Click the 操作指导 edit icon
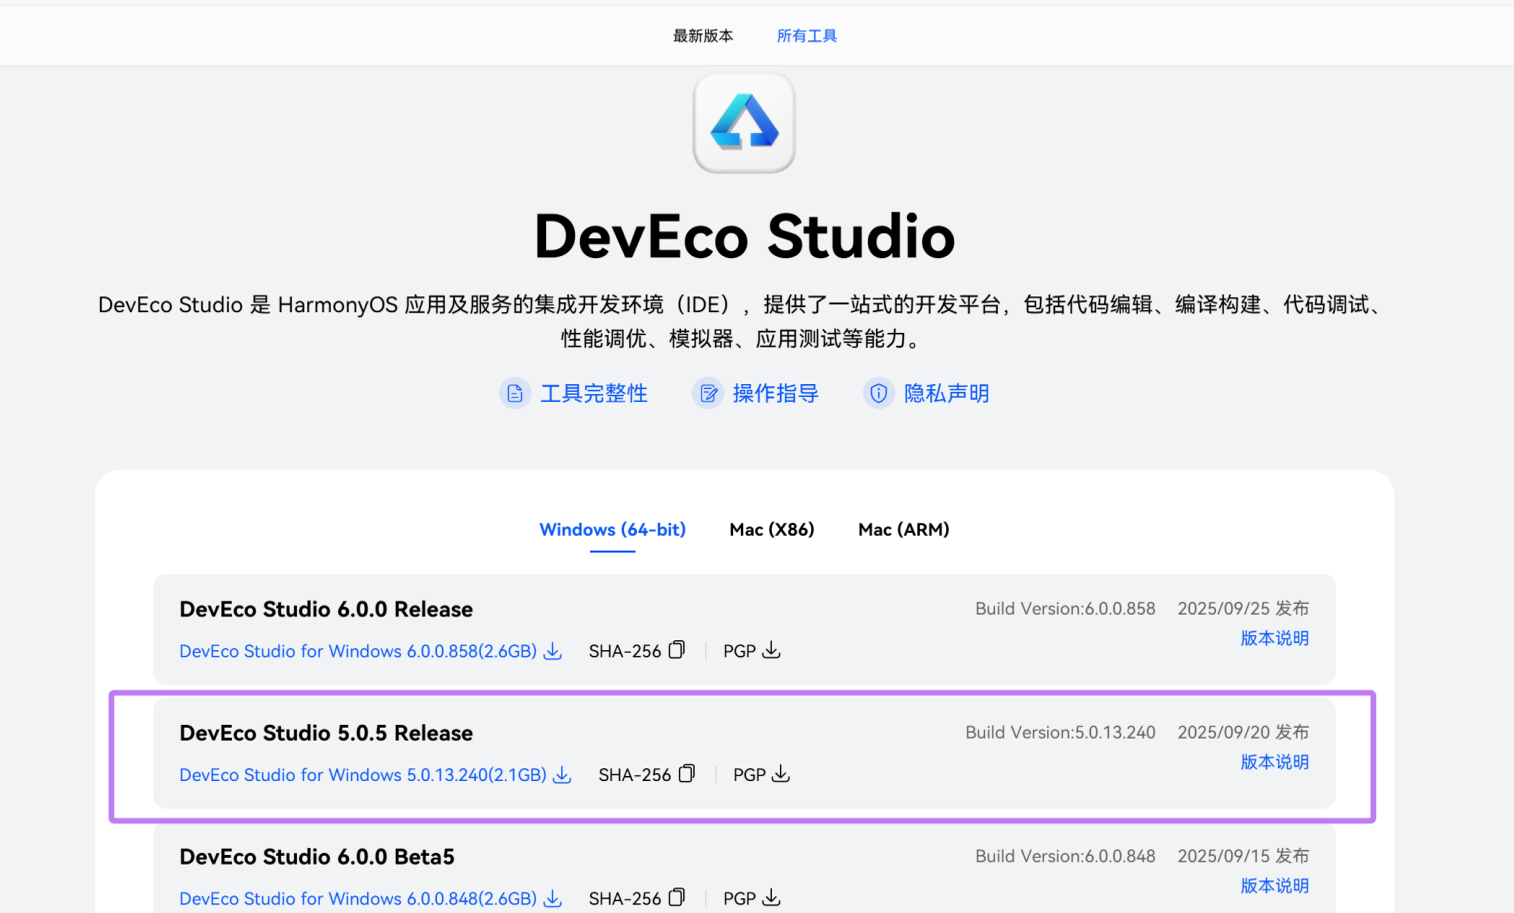The width and height of the screenshot is (1514, 913). point(708,393)
